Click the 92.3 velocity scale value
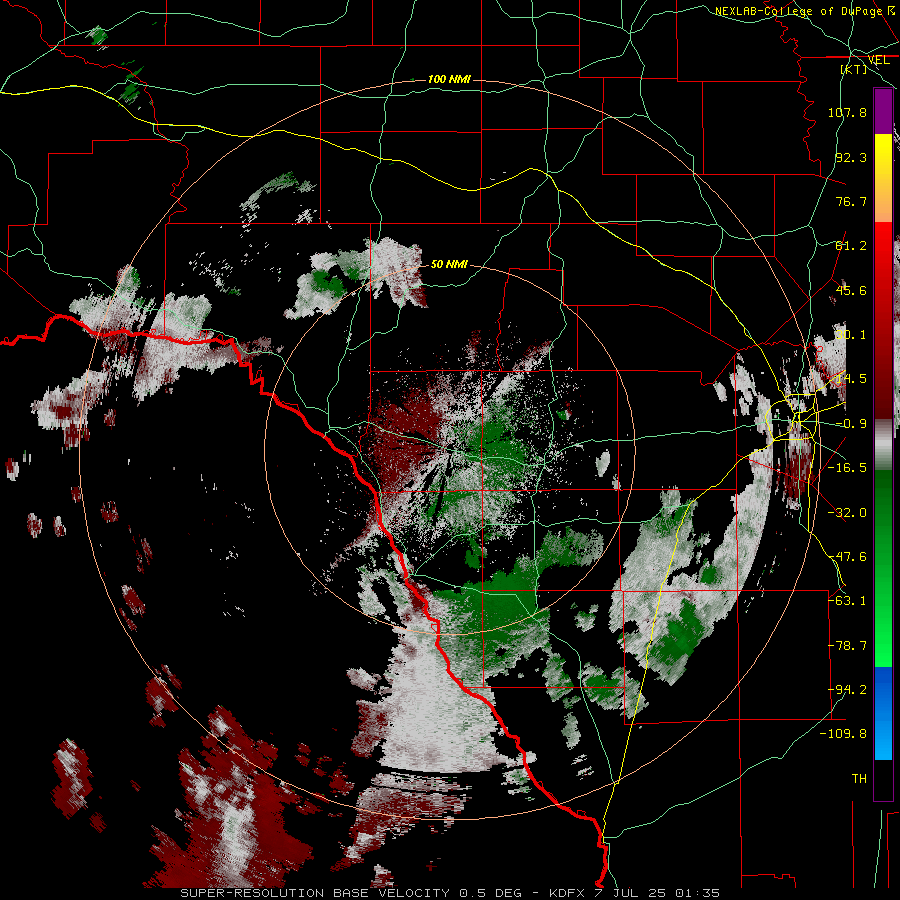Viewport: 900px width, 900px height. coord(851,157)
